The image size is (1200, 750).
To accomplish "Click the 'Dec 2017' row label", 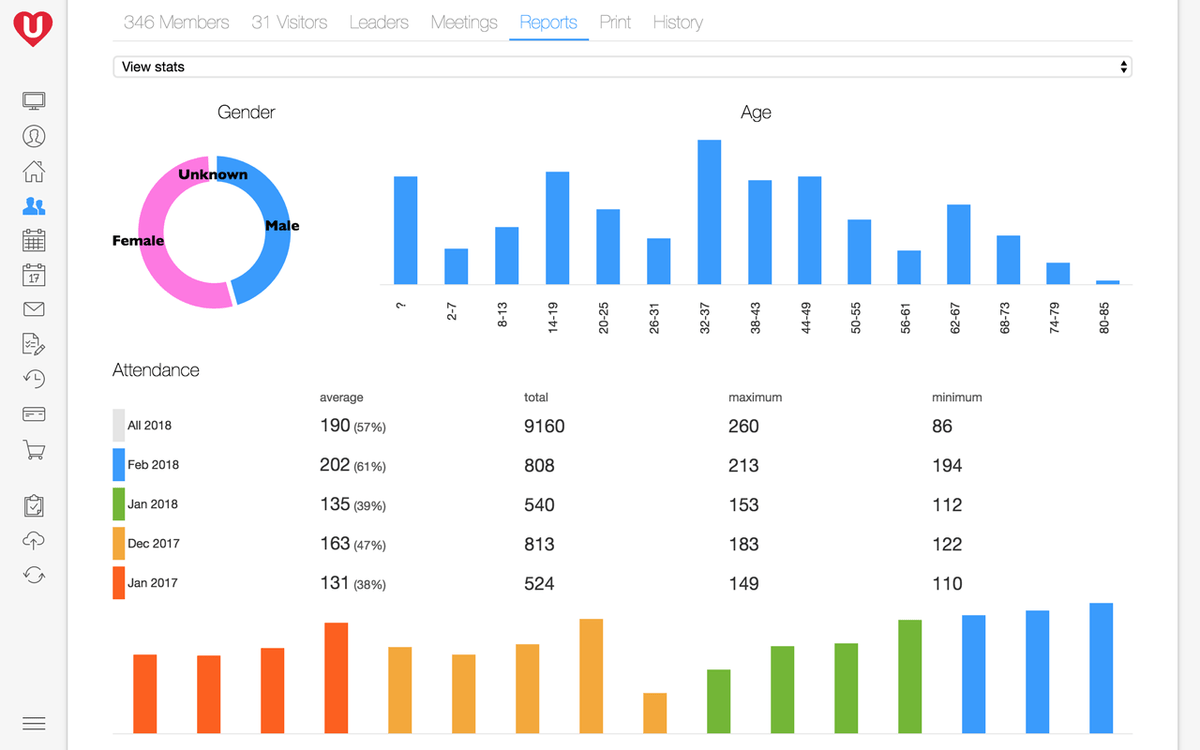I will point(154,544).
